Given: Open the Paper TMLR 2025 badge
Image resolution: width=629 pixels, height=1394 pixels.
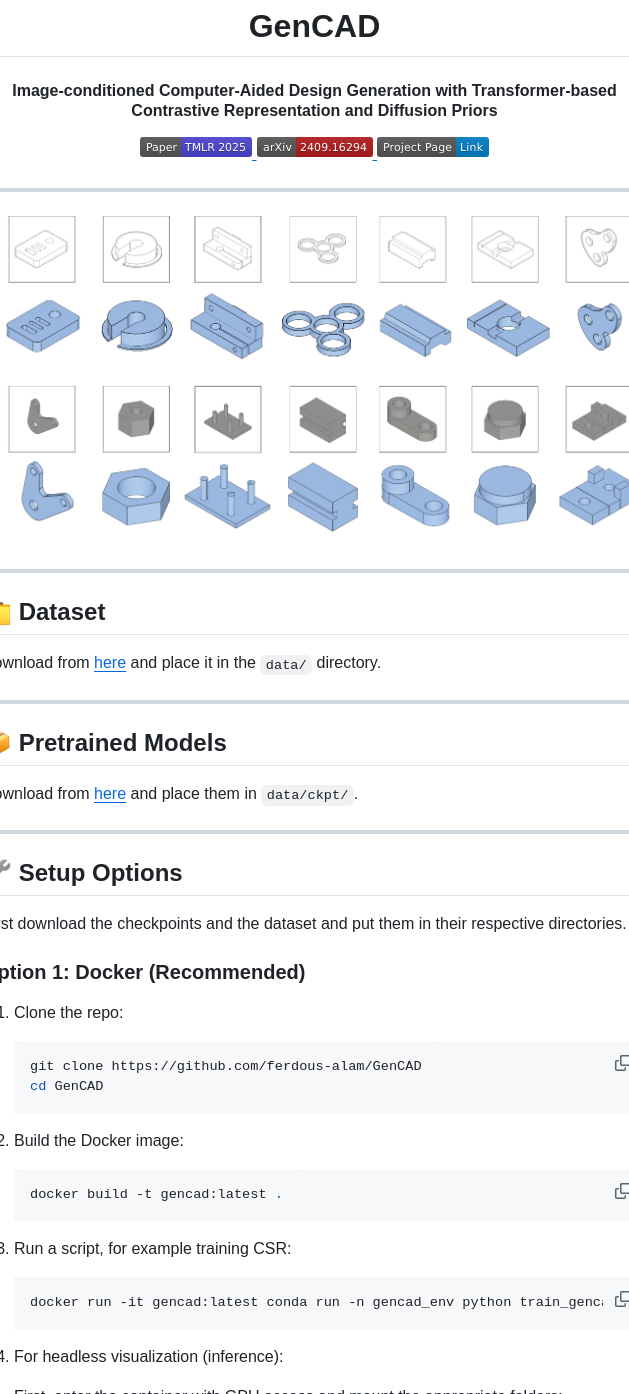Looking at the screenshot, I should pyautogui.click(x=196, y=147).
